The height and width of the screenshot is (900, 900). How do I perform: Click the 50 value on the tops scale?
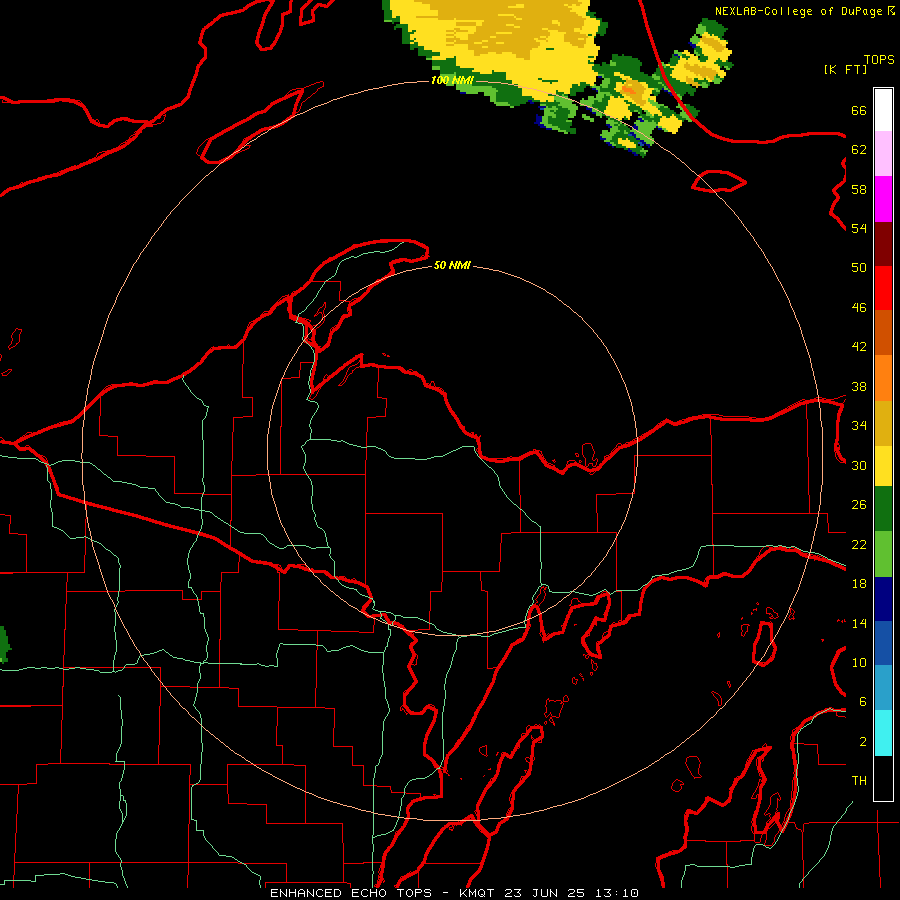859,267
